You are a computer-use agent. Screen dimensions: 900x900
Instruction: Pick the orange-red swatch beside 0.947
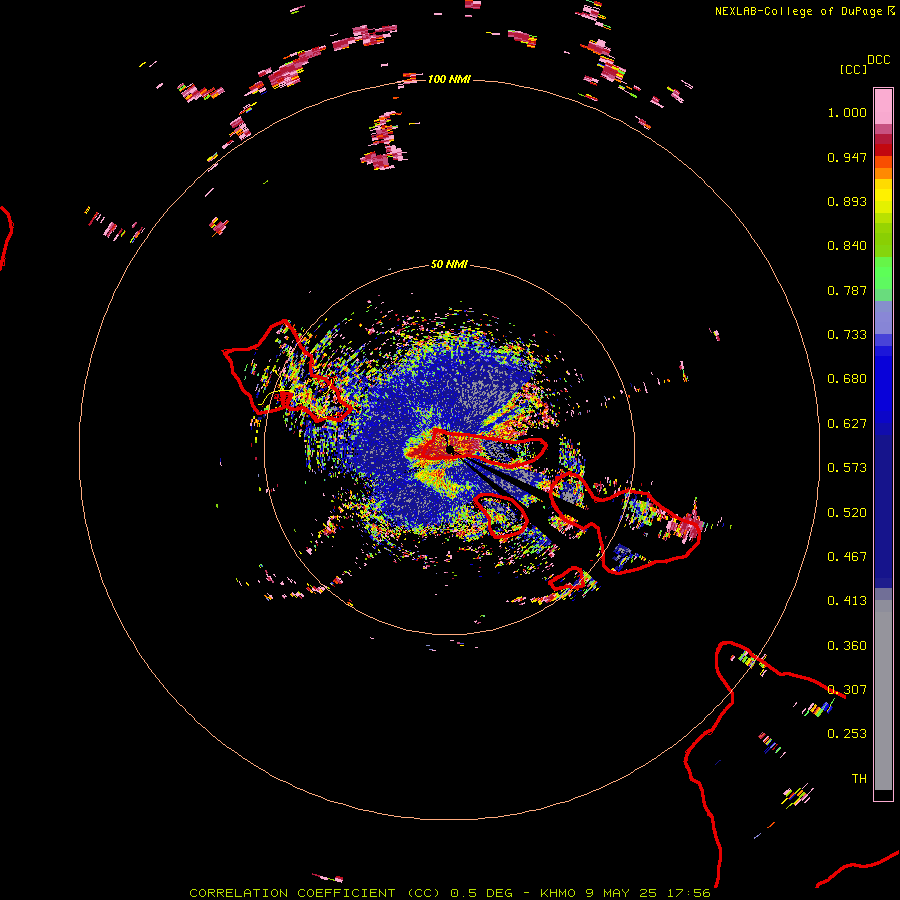883,161
